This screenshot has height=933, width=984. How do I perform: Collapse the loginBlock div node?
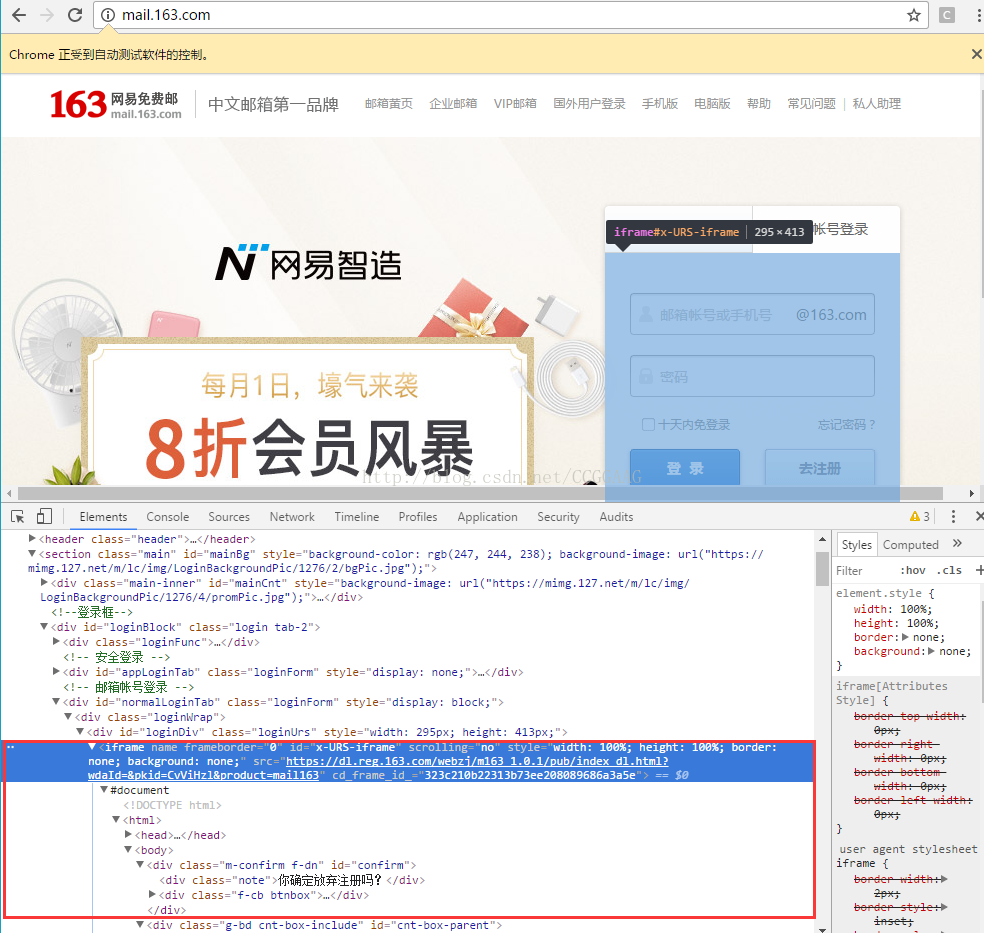(x=44, y=626)
